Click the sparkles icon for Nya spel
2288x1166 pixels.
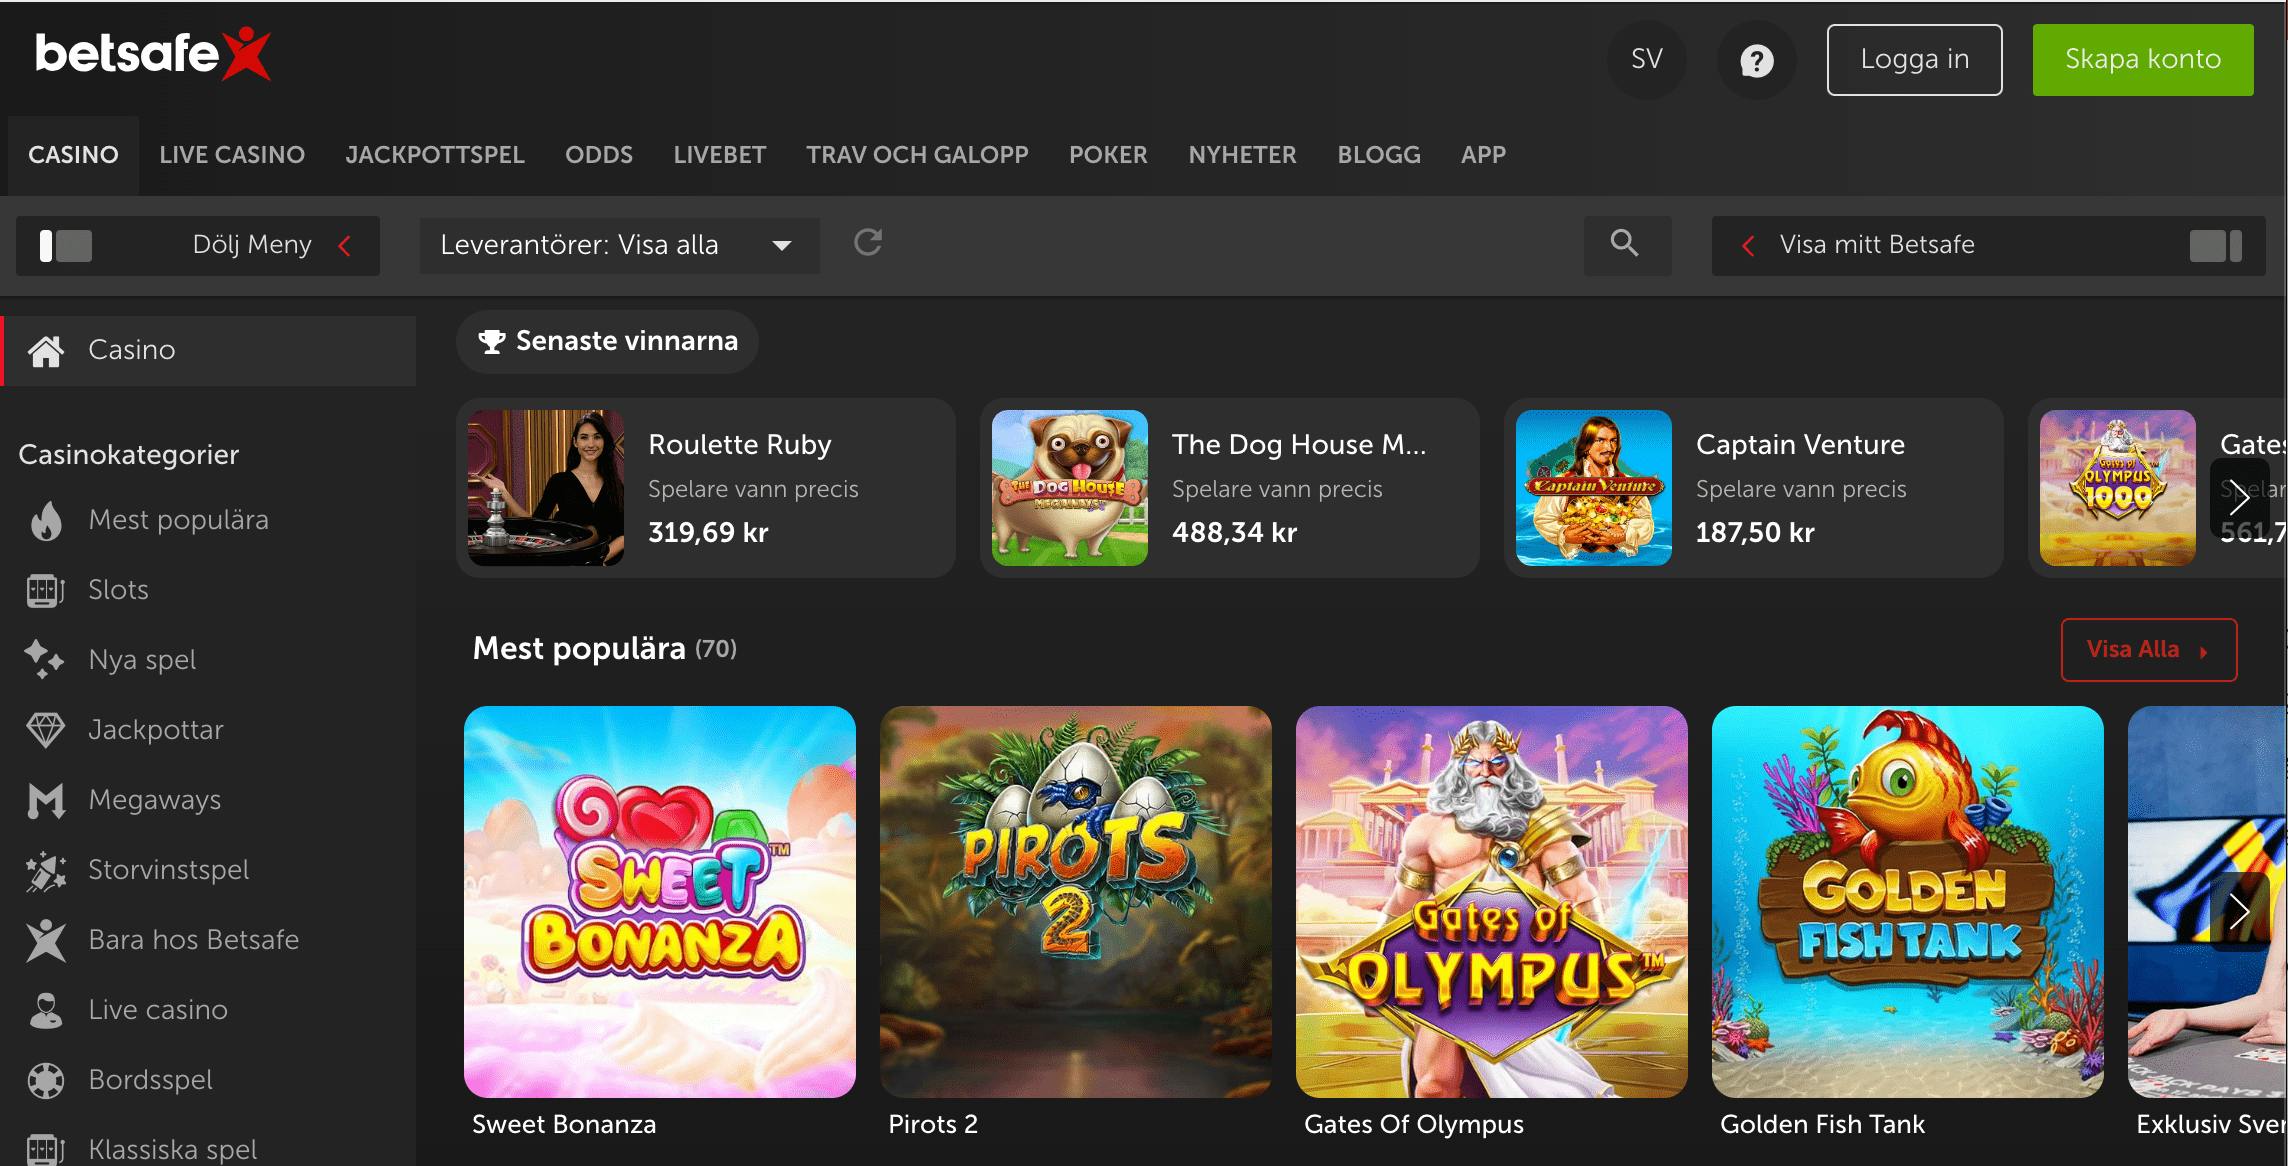pos(44,660)
